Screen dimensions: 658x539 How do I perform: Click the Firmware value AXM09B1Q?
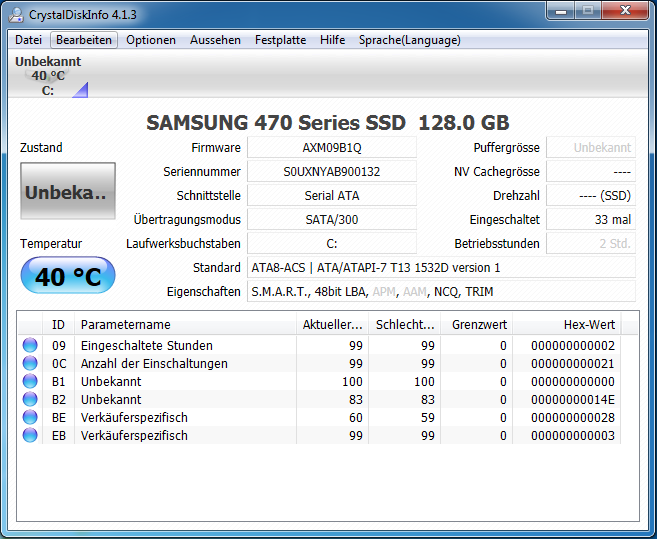click(332, 148)
